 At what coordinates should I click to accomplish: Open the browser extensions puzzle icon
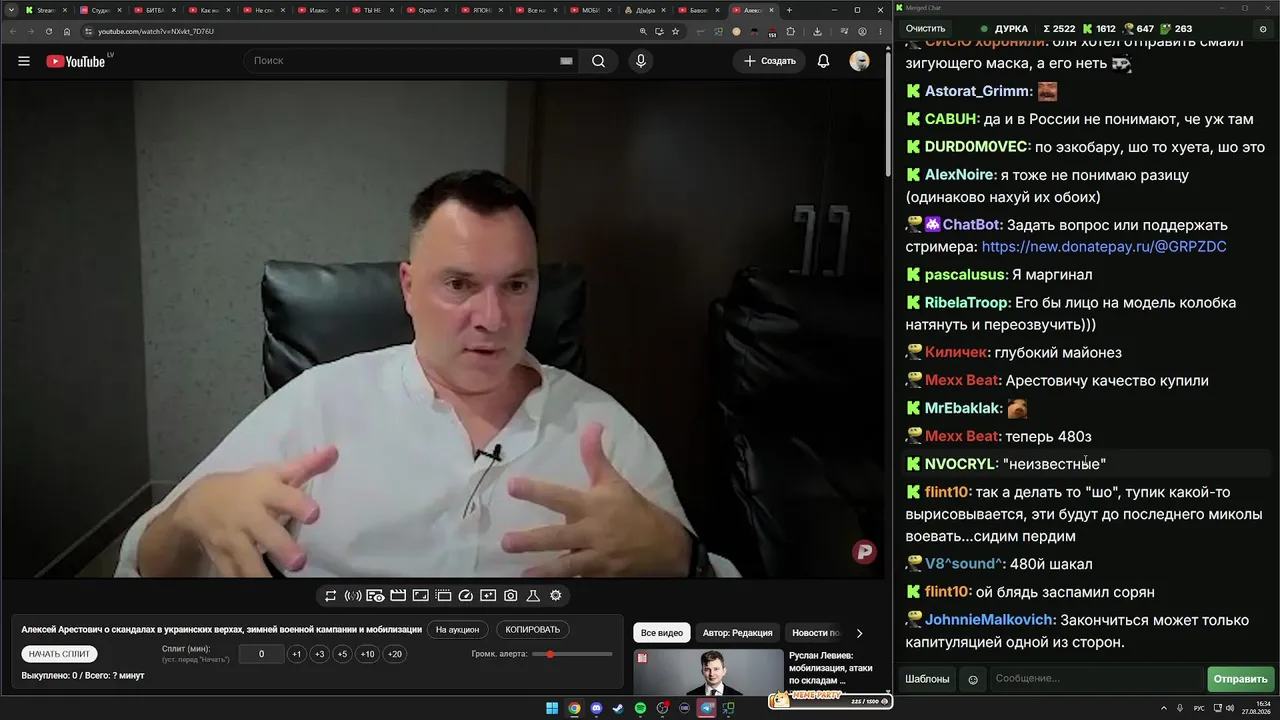click(x=790, y=31)
